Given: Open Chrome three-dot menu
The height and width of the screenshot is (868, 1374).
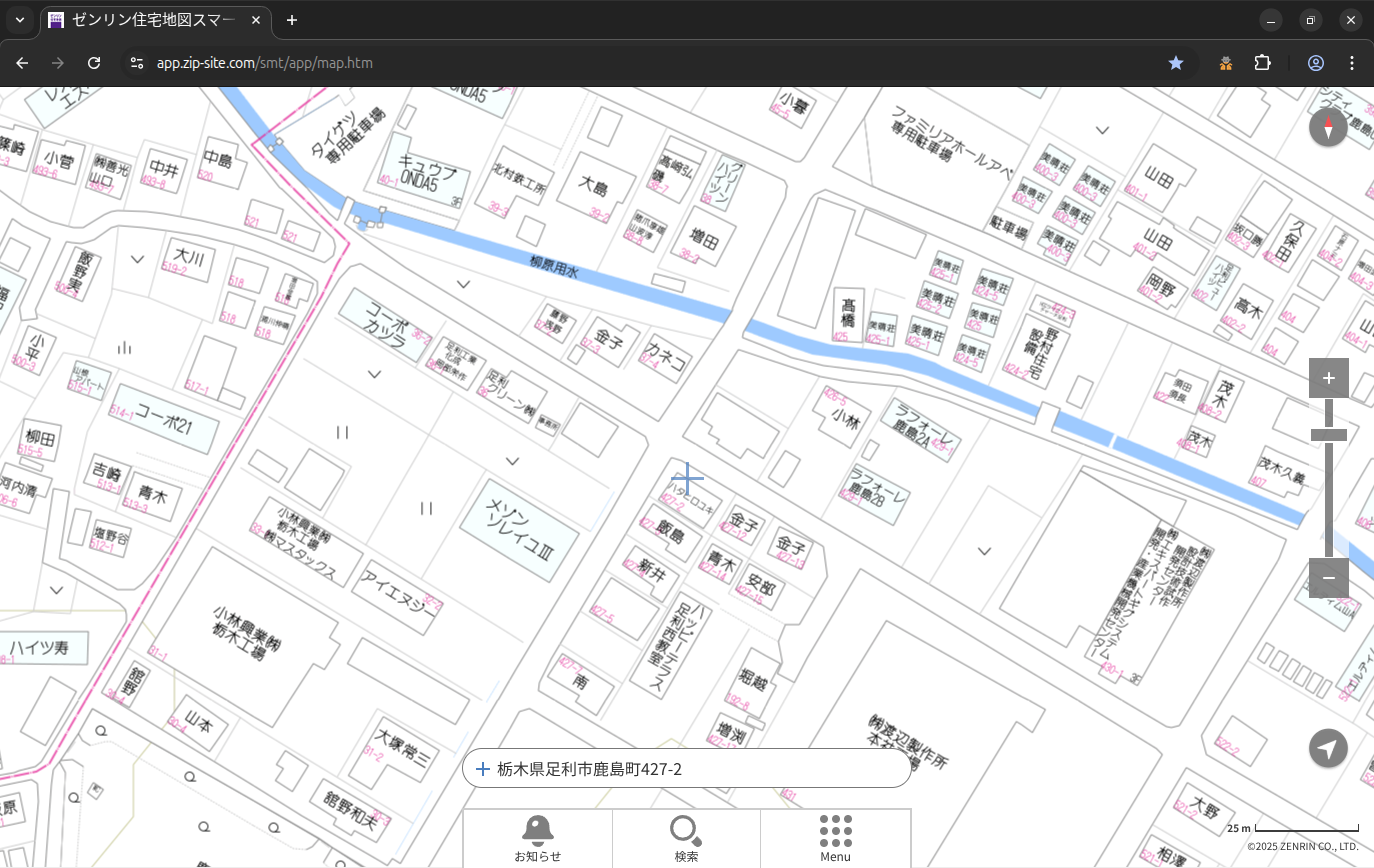Looking at the screenshot, I should click(1352, 63).
